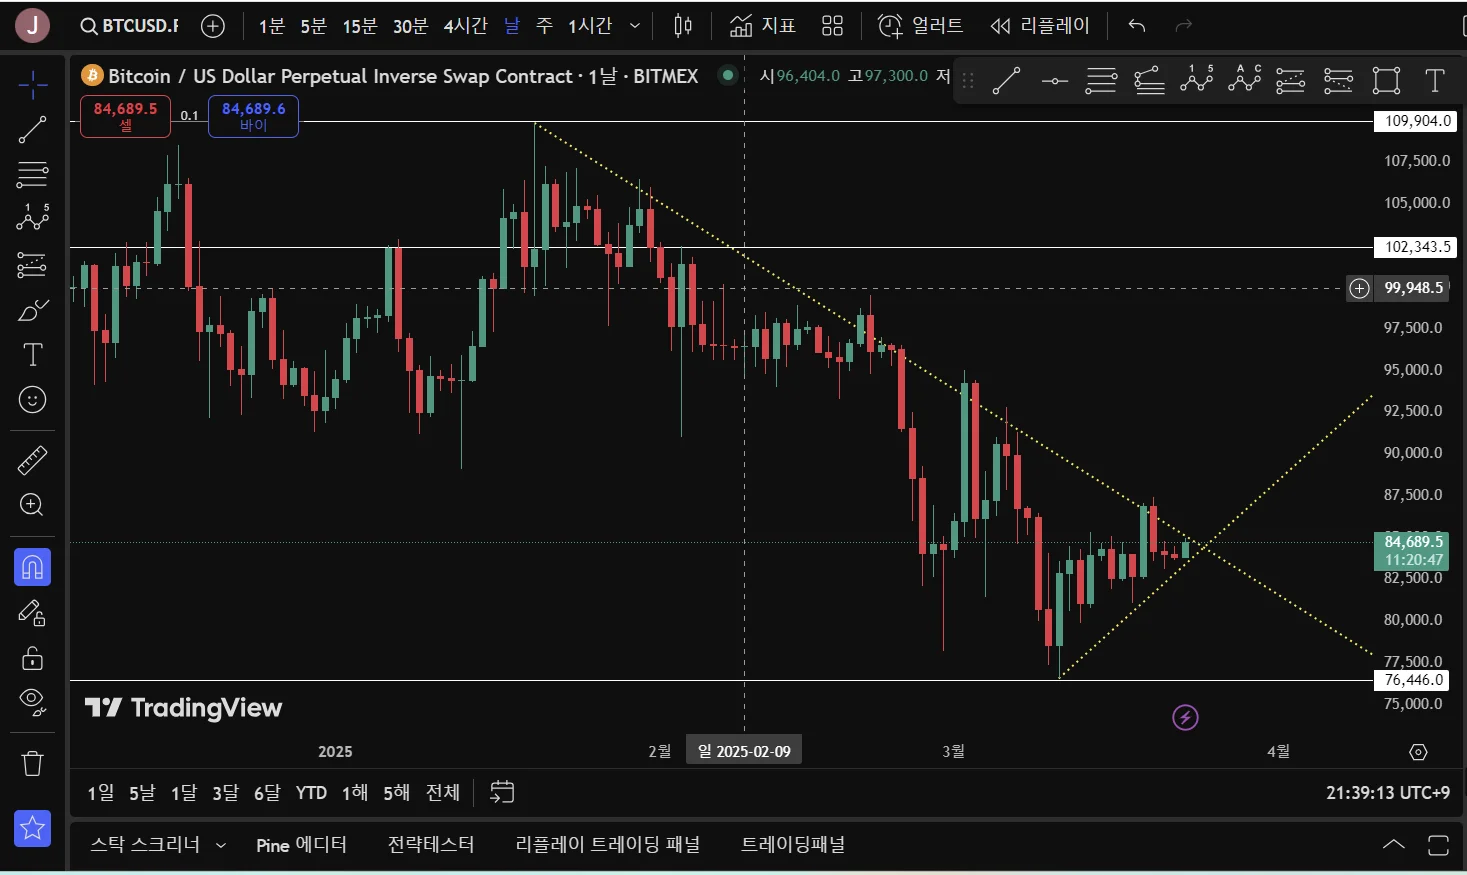This screenshot has height=875, width=1467.
Task: Switch to the 전략테스터 tab
Action: tap(431, 845)
